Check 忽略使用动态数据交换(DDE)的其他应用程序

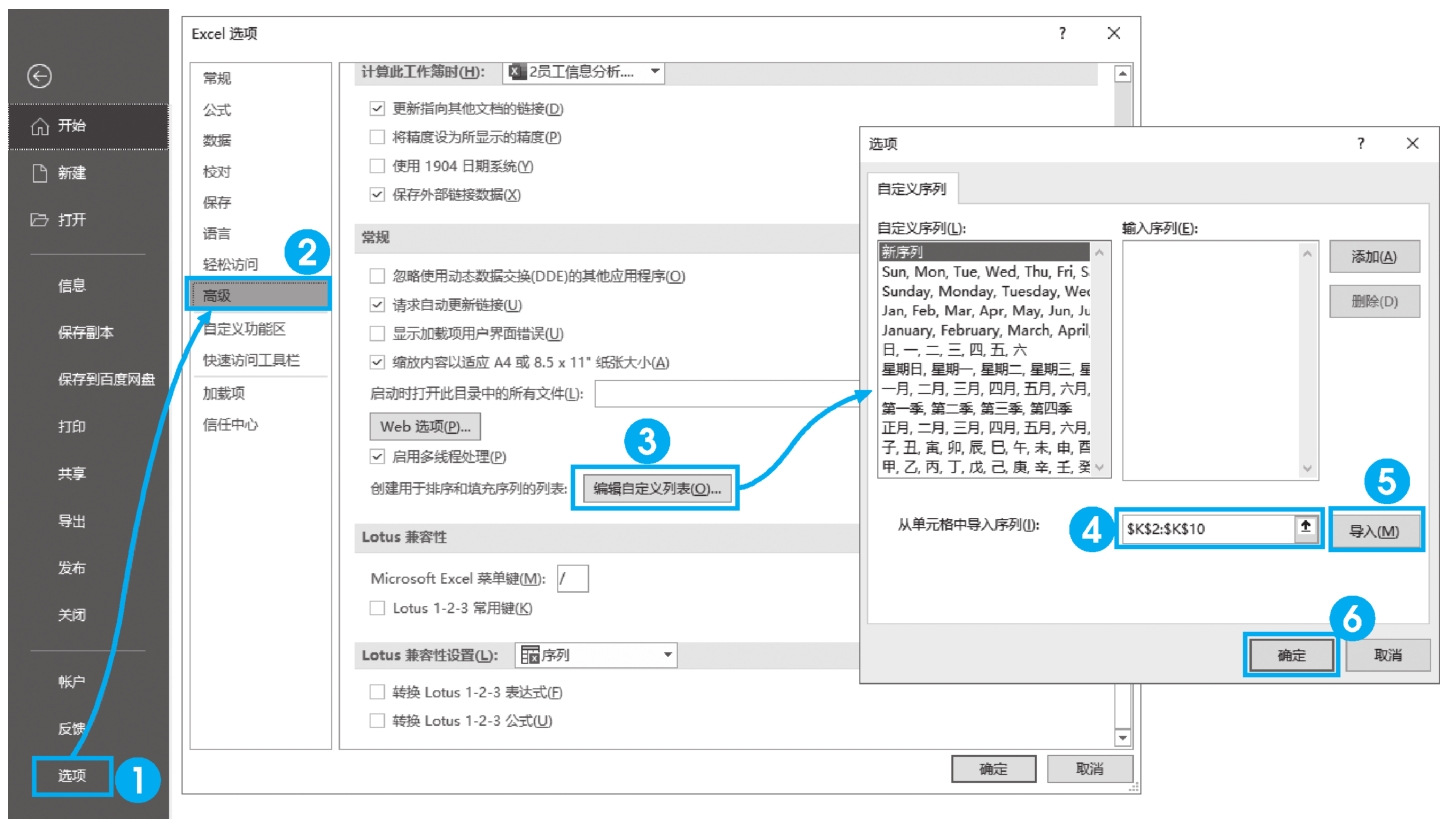(x=377, y=276)
